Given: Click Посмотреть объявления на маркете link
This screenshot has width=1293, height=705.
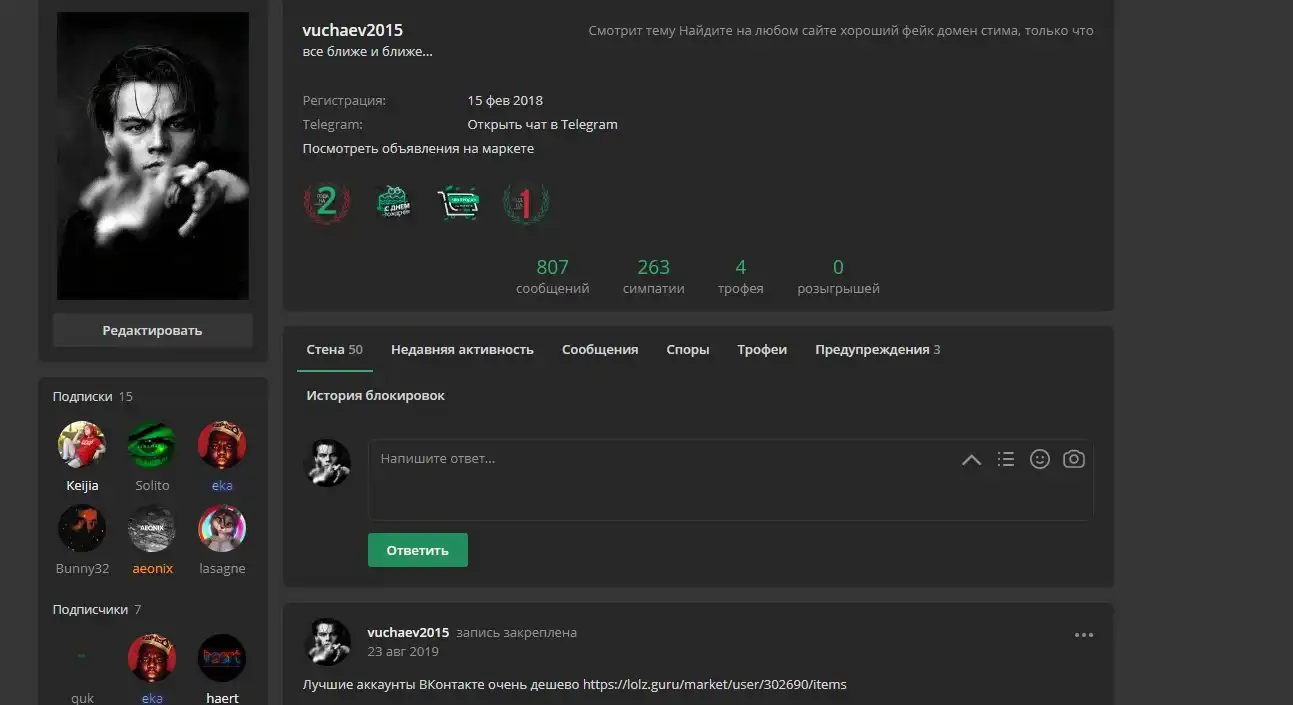Looking at the screenshot, I should 418,149.
